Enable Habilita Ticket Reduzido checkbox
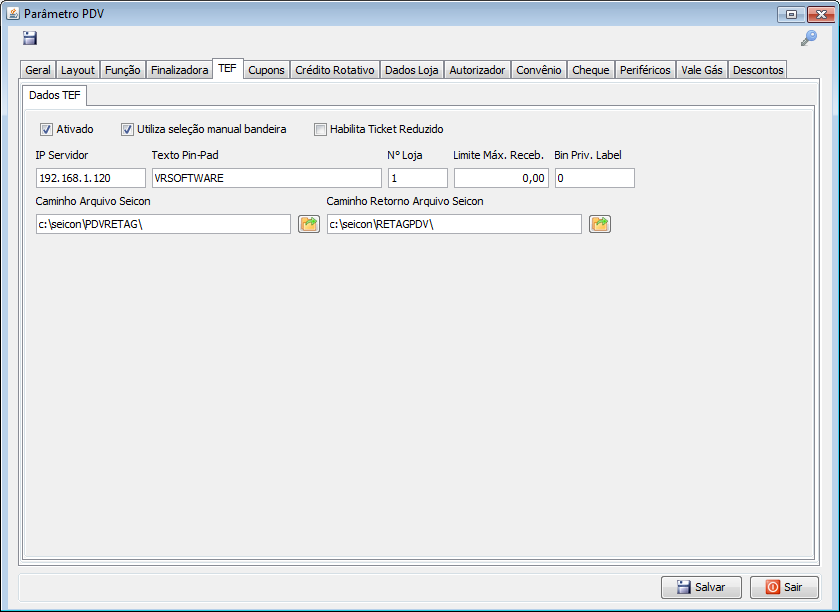 coord(320,129)
